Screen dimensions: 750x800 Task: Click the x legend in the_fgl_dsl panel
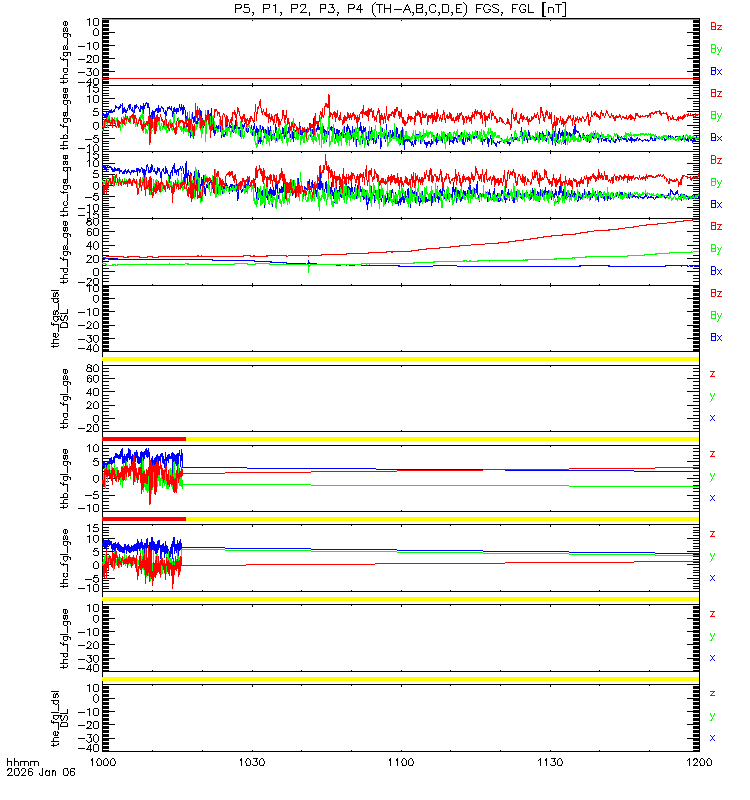tap(712, 738)
